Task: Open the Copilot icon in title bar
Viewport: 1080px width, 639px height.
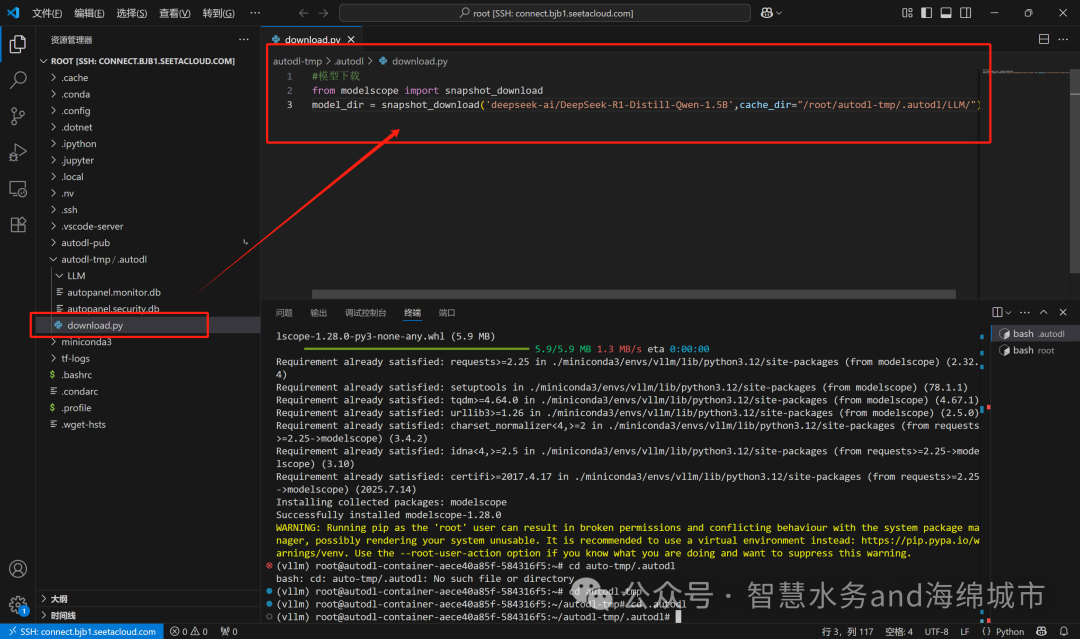Action: [767, 12]
